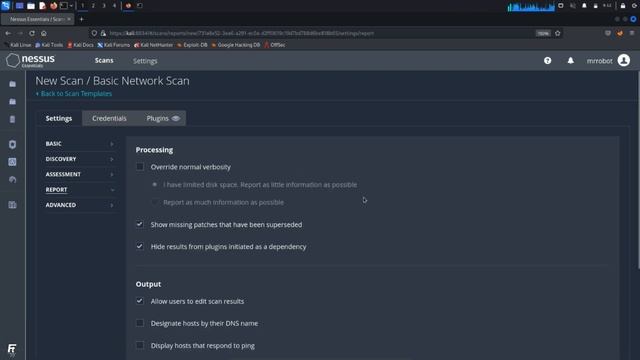Uncheck Hide results from dependency plugins
640x360 pixels.
point(140,247)
